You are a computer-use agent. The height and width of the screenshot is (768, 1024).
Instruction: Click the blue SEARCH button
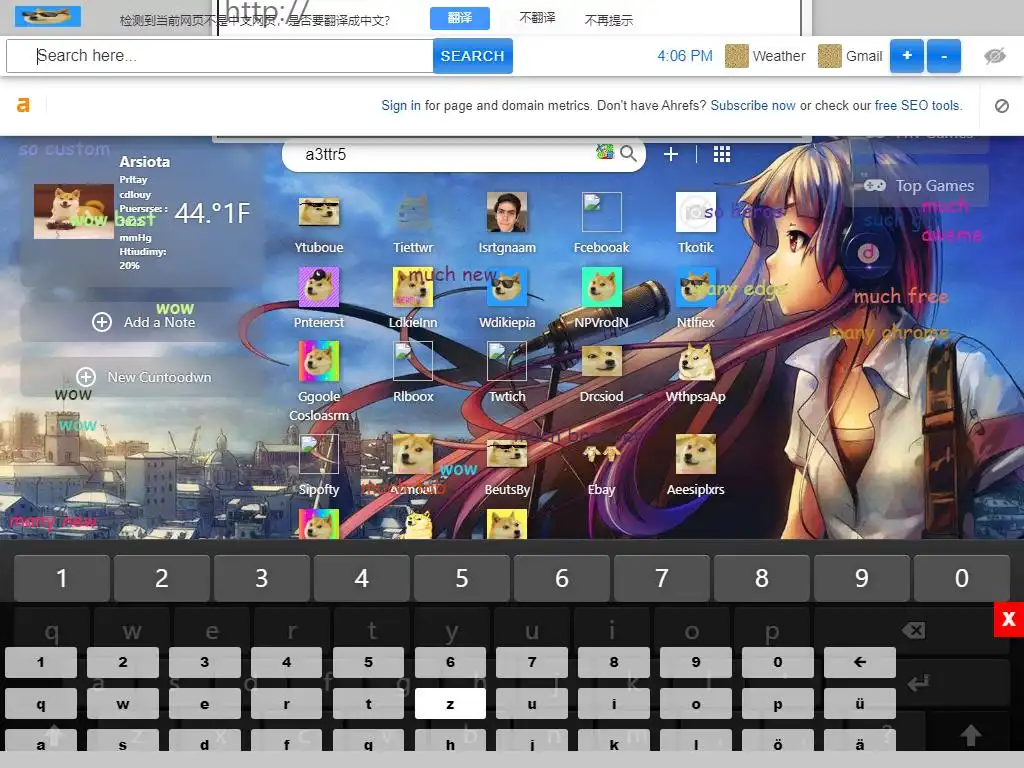pos(472,56)
